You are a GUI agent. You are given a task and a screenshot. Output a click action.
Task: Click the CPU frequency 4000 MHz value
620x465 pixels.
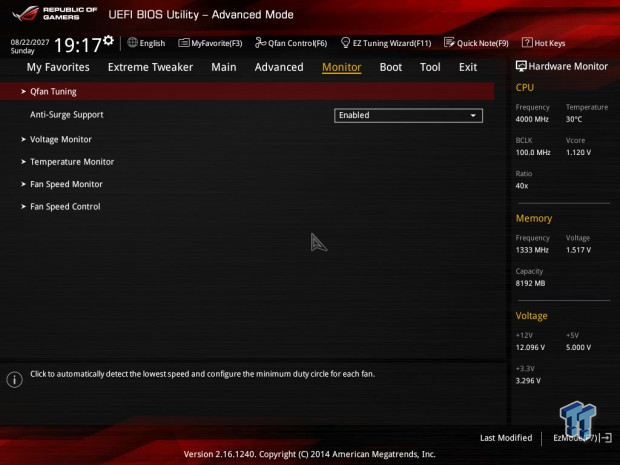532,119
